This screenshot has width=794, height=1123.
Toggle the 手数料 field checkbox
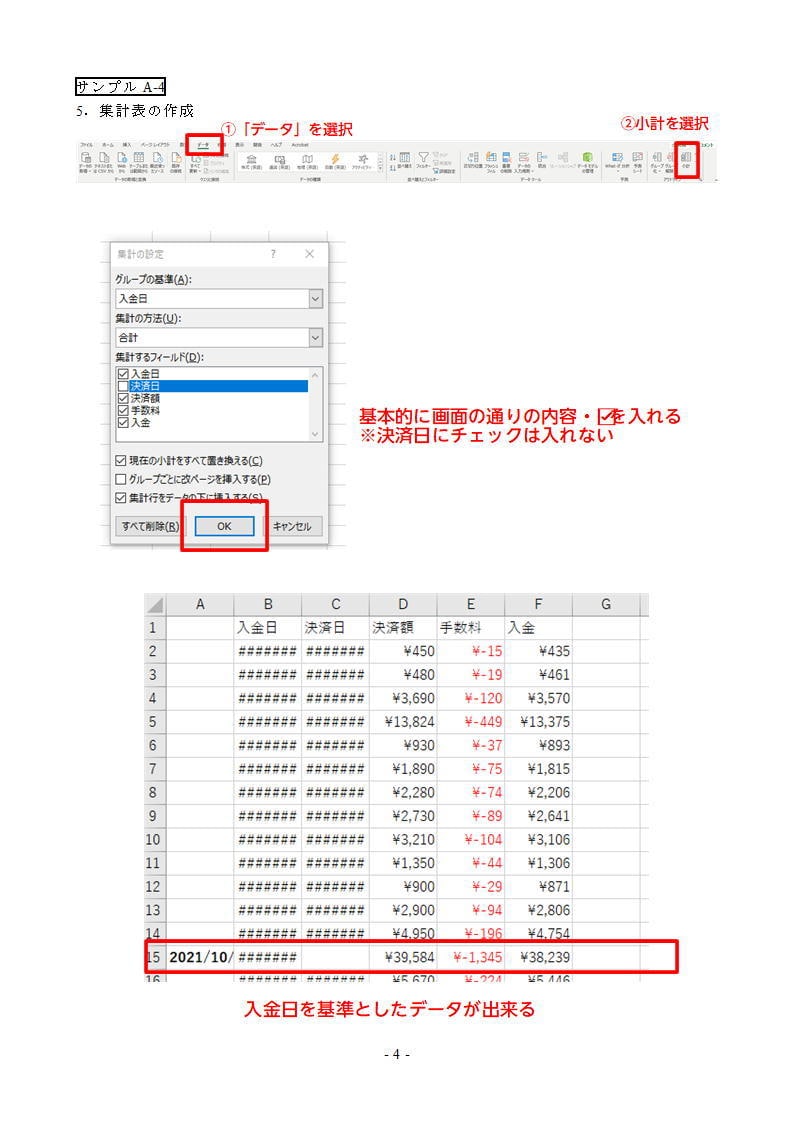[123, 410]
